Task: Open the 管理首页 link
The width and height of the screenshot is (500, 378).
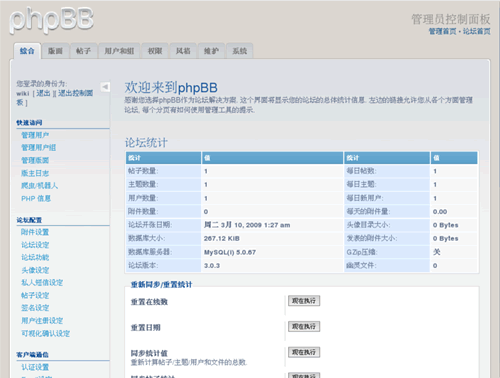Action: tap(442, 31)
